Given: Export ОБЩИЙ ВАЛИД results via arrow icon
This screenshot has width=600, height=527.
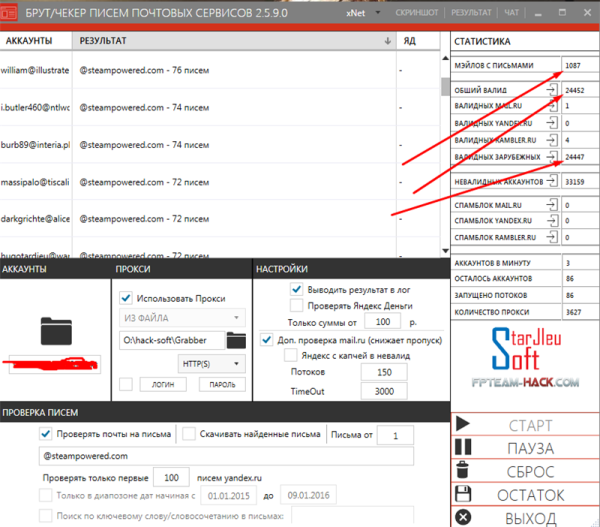Looking at the screenshot, I should click(x=551, y=90).
